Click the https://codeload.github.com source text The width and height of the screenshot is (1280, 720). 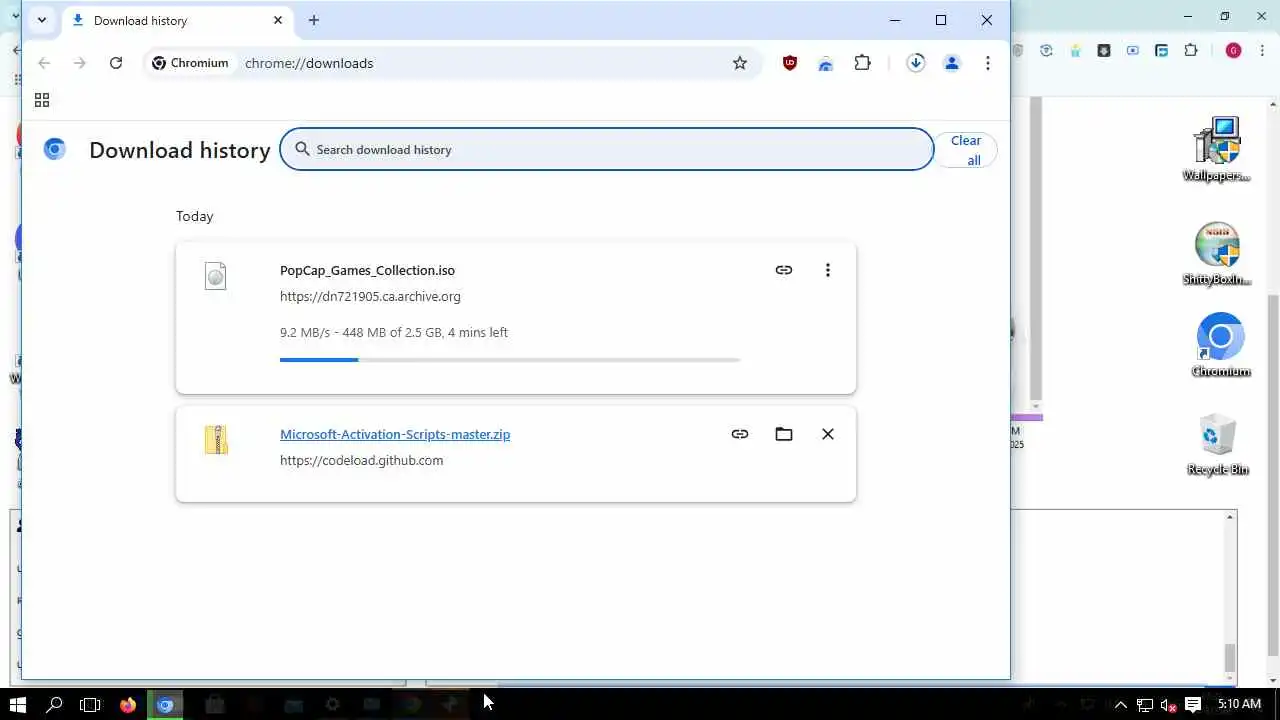(361, 460)
